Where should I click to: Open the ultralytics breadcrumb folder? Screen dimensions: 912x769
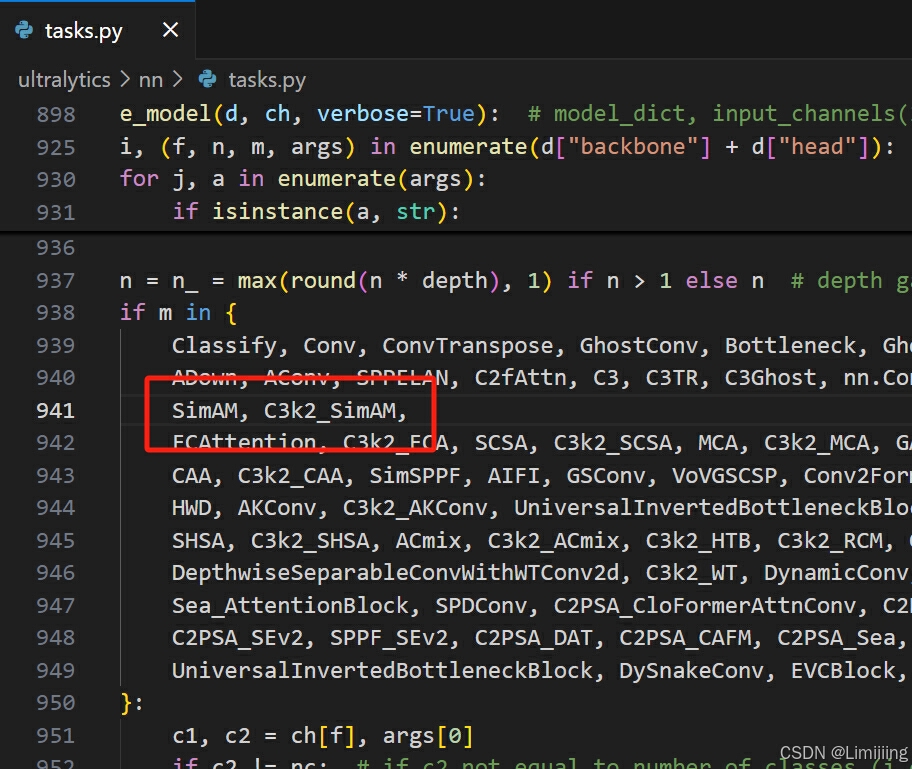[x=64, y=80]
